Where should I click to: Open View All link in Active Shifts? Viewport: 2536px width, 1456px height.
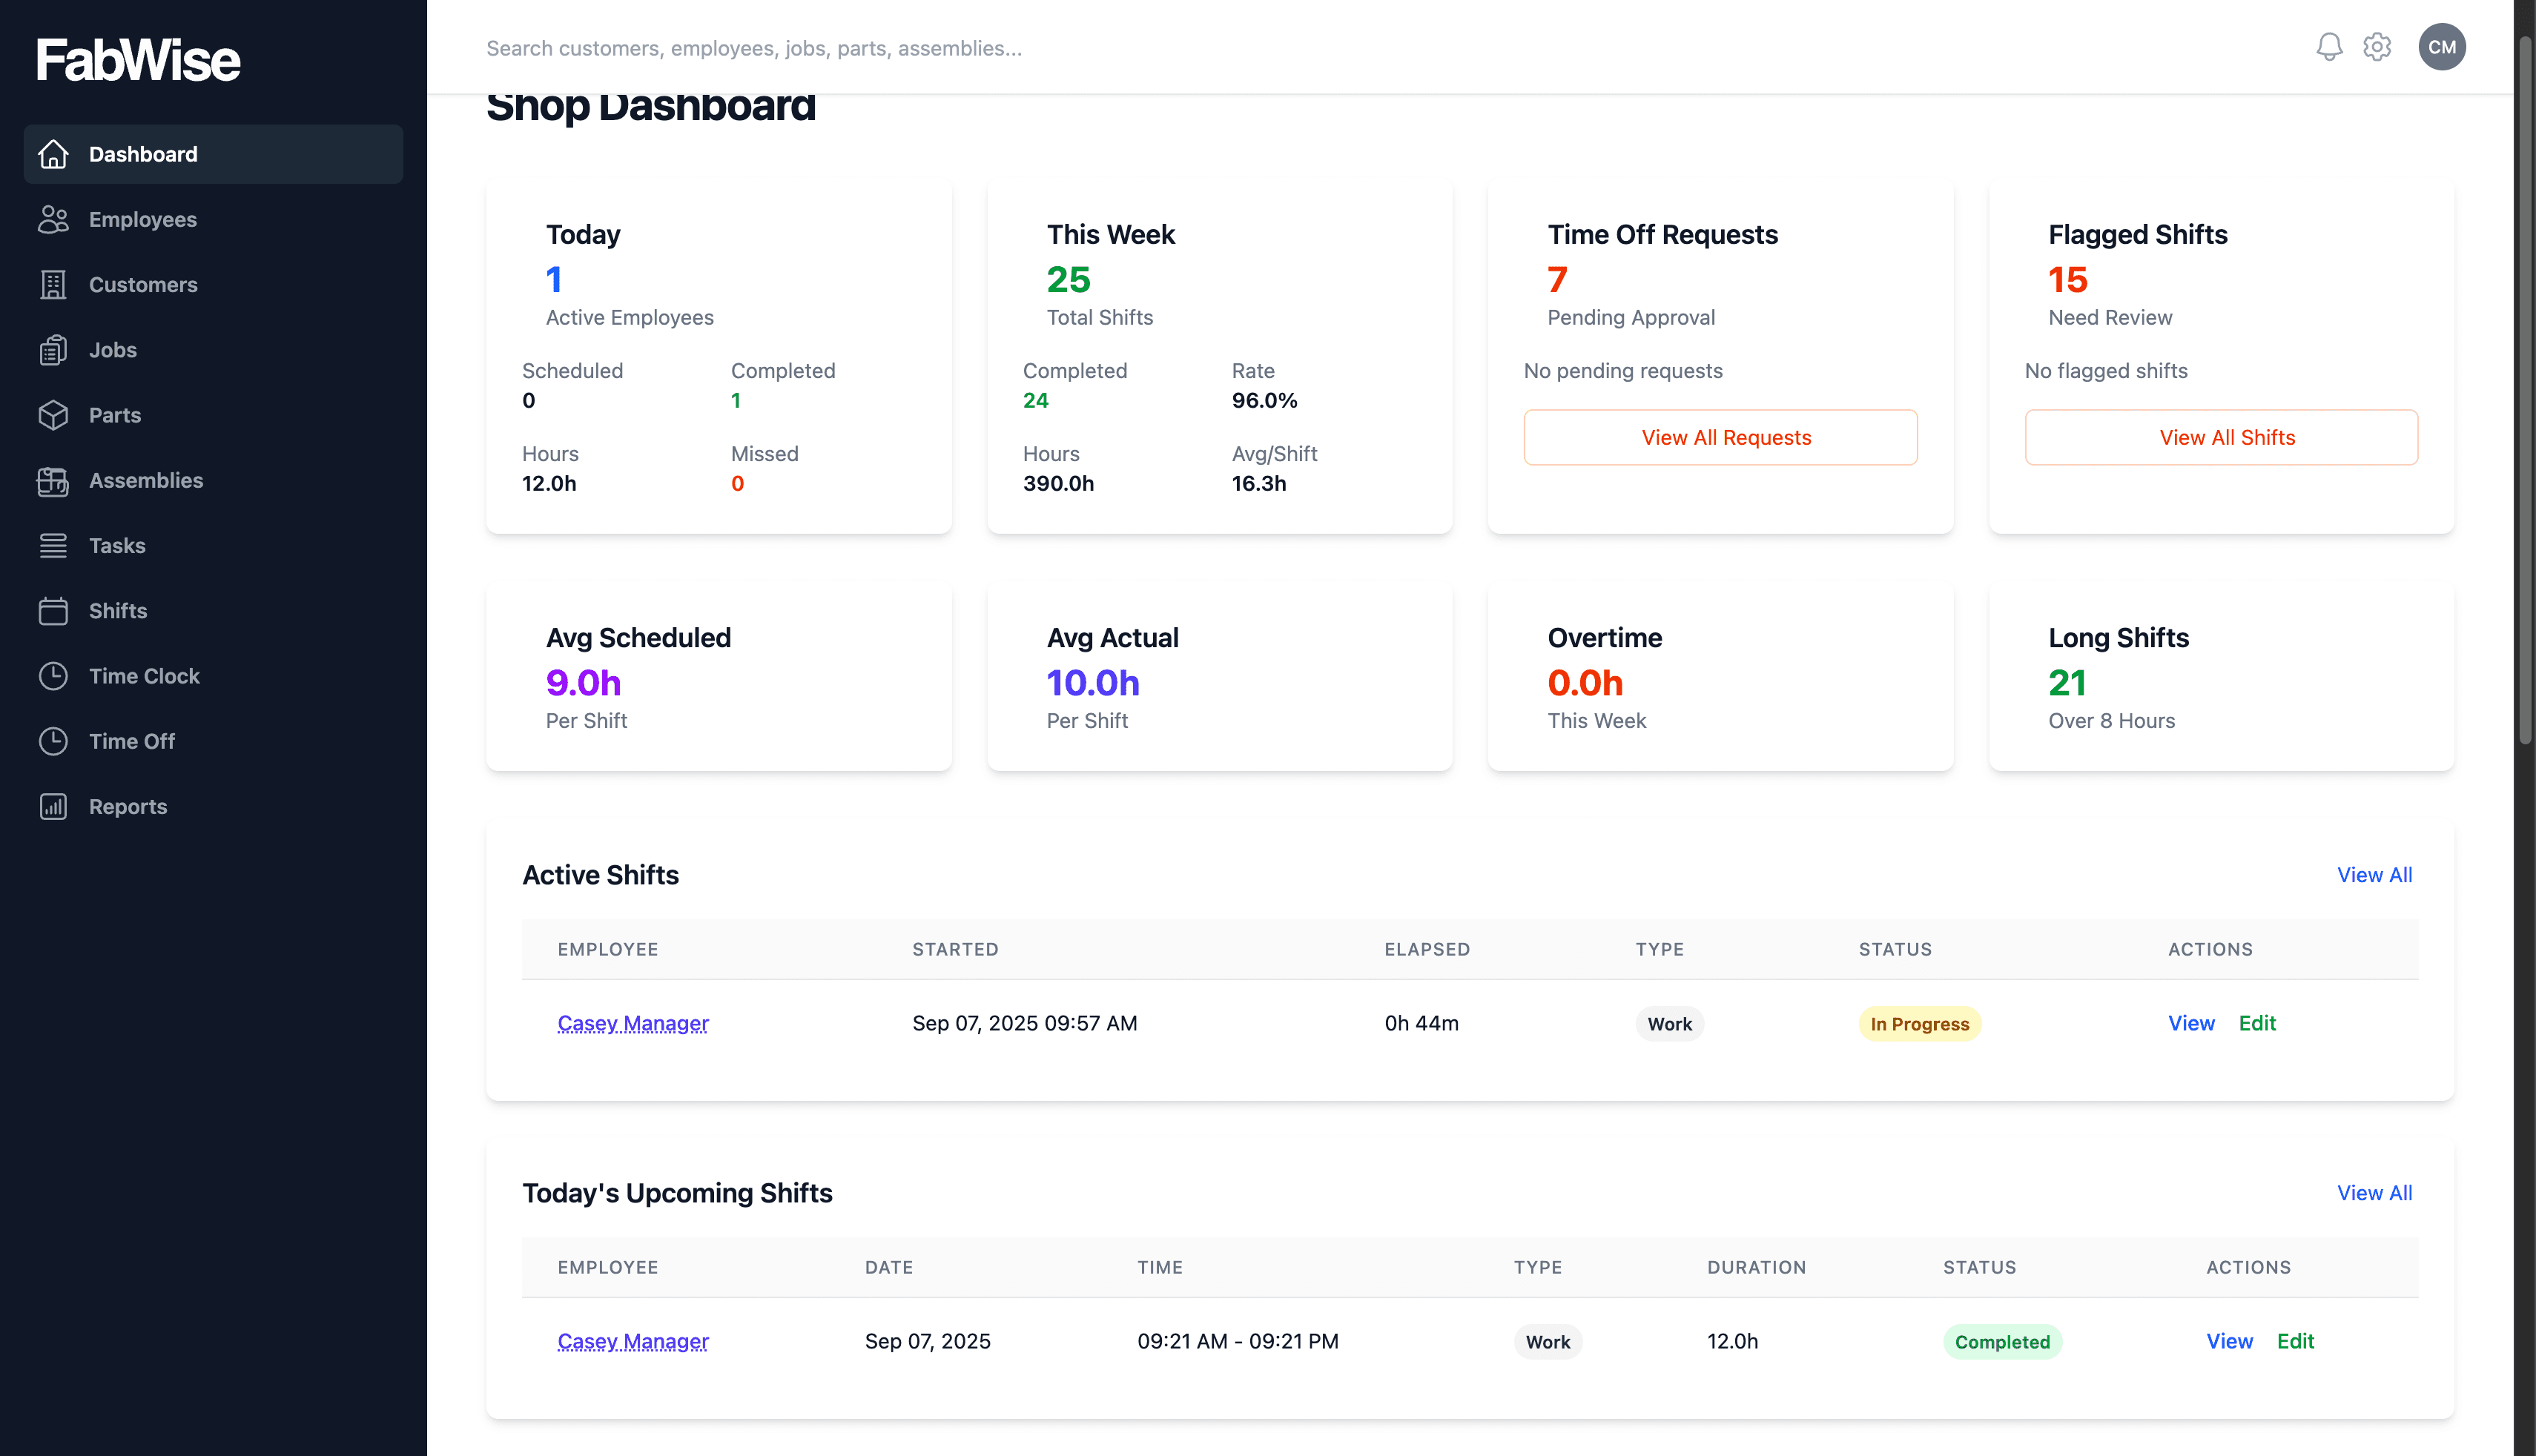[2374, 875]
